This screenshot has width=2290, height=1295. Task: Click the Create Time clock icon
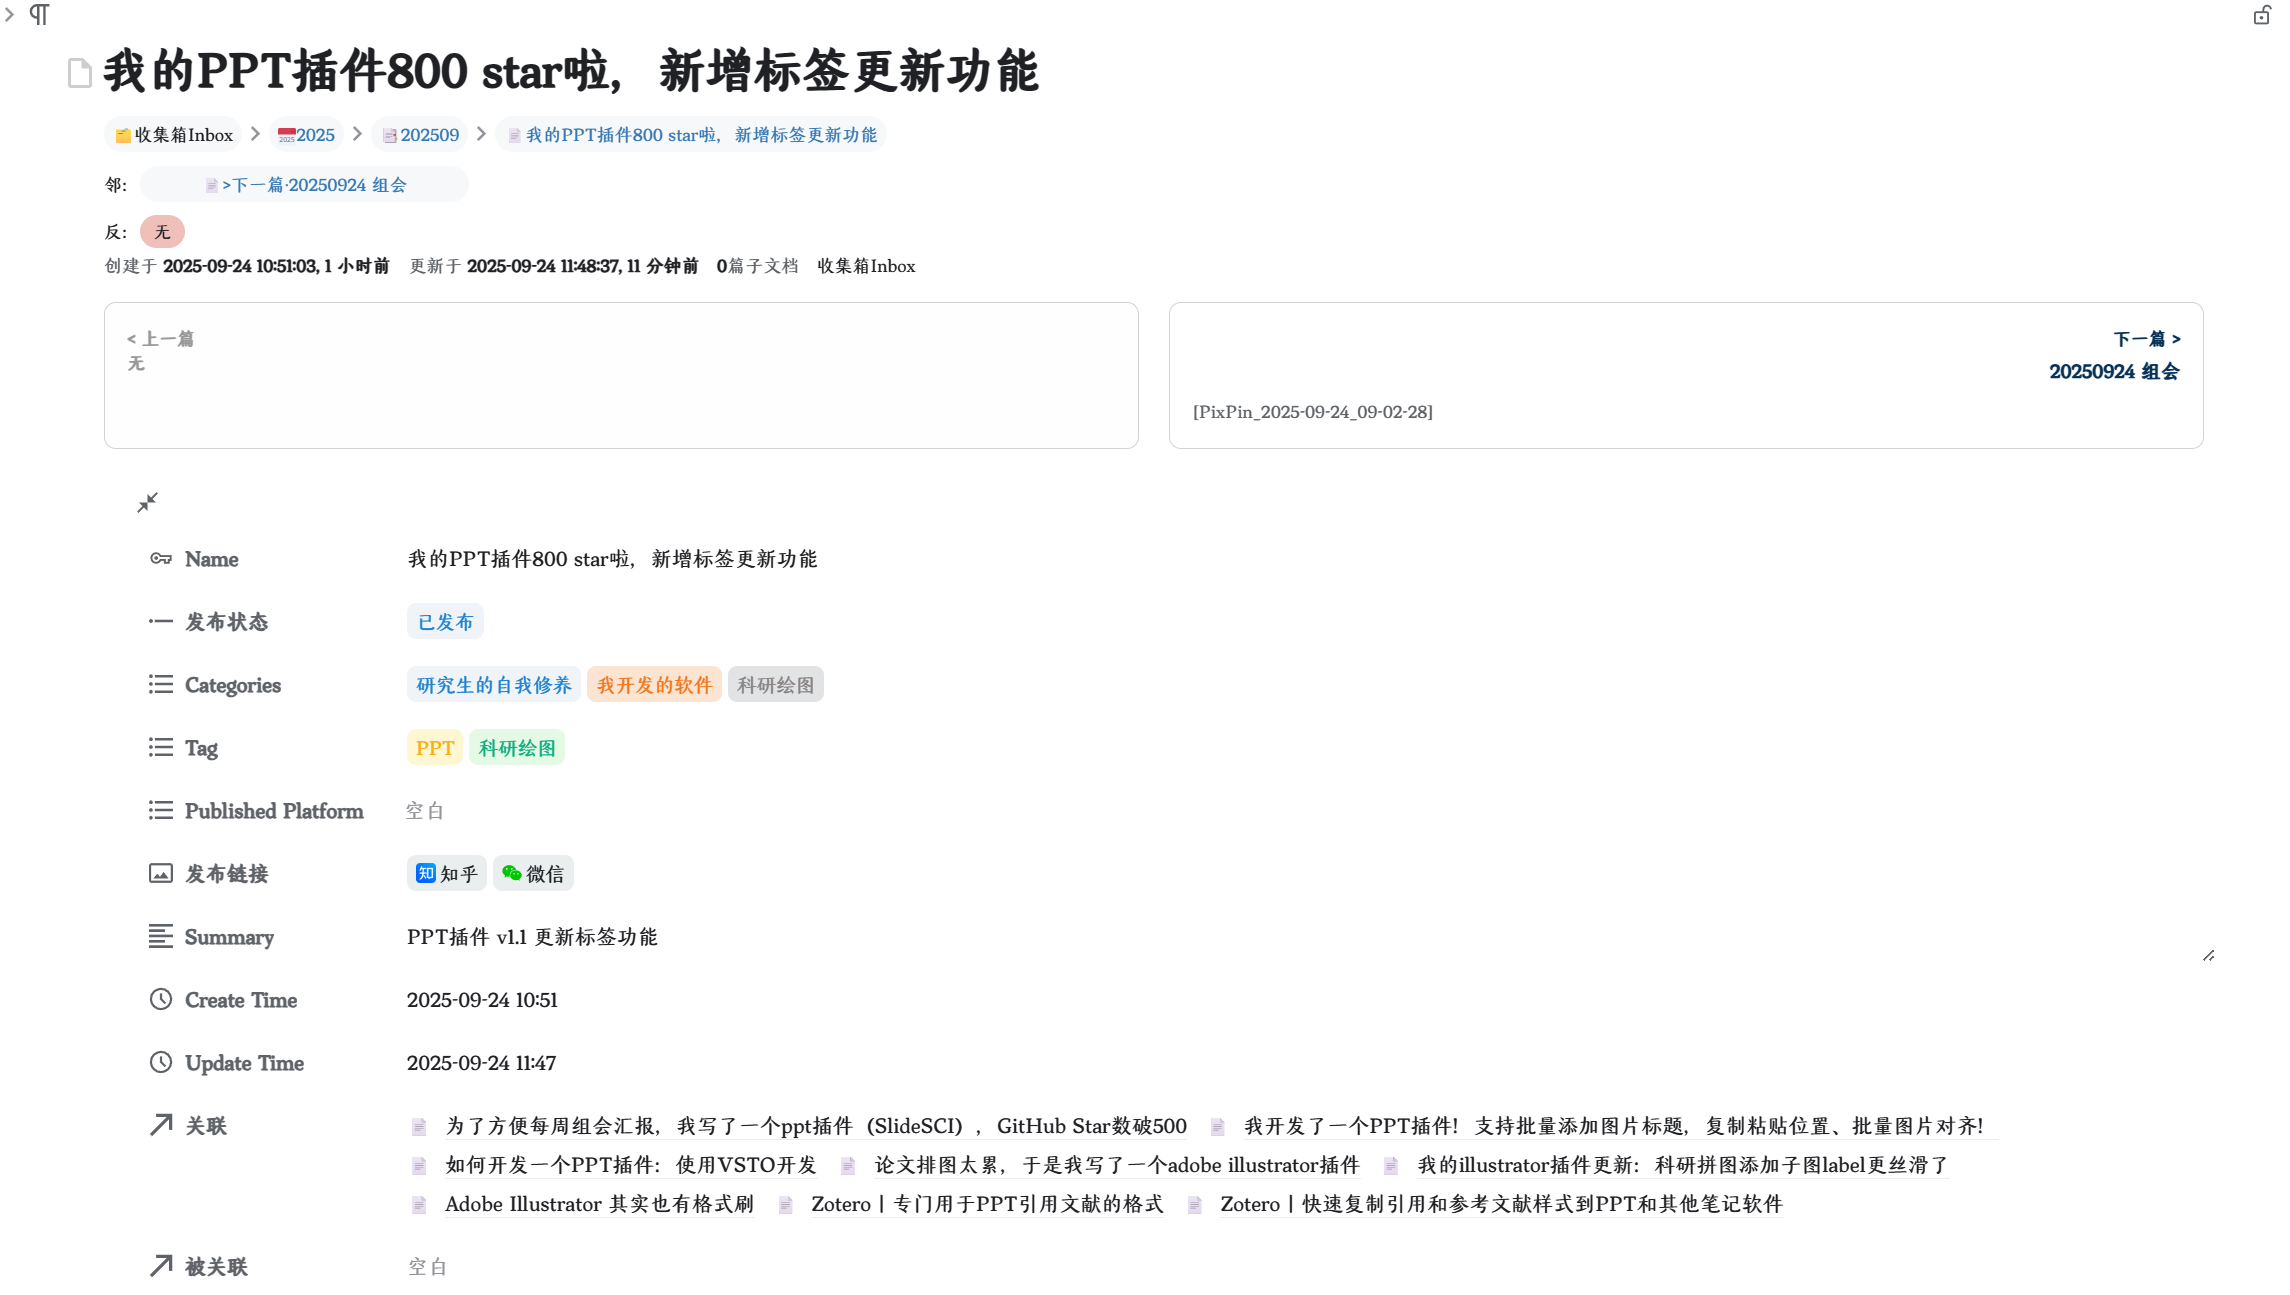tap(160, 1000)
